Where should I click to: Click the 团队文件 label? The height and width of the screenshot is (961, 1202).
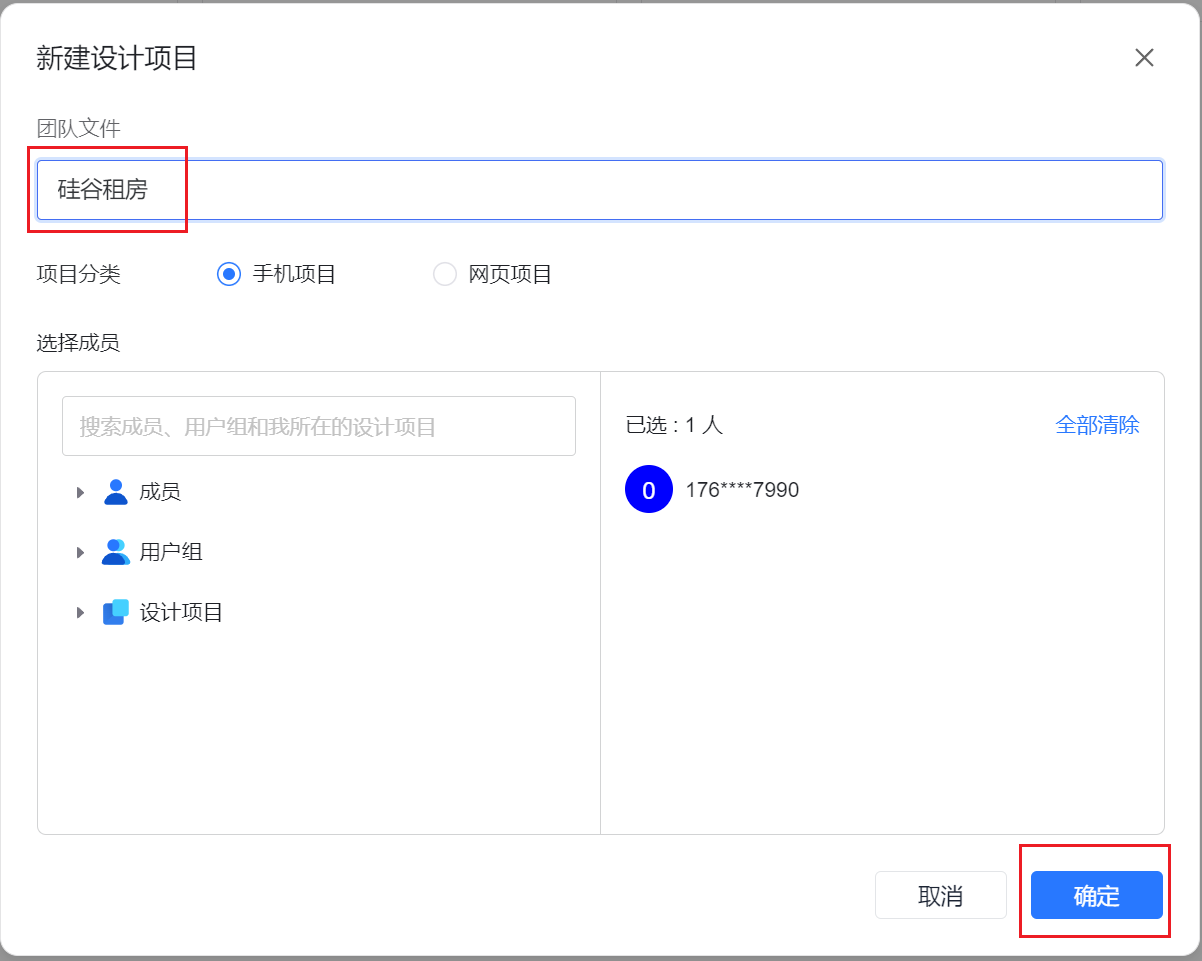coord(78,128)
